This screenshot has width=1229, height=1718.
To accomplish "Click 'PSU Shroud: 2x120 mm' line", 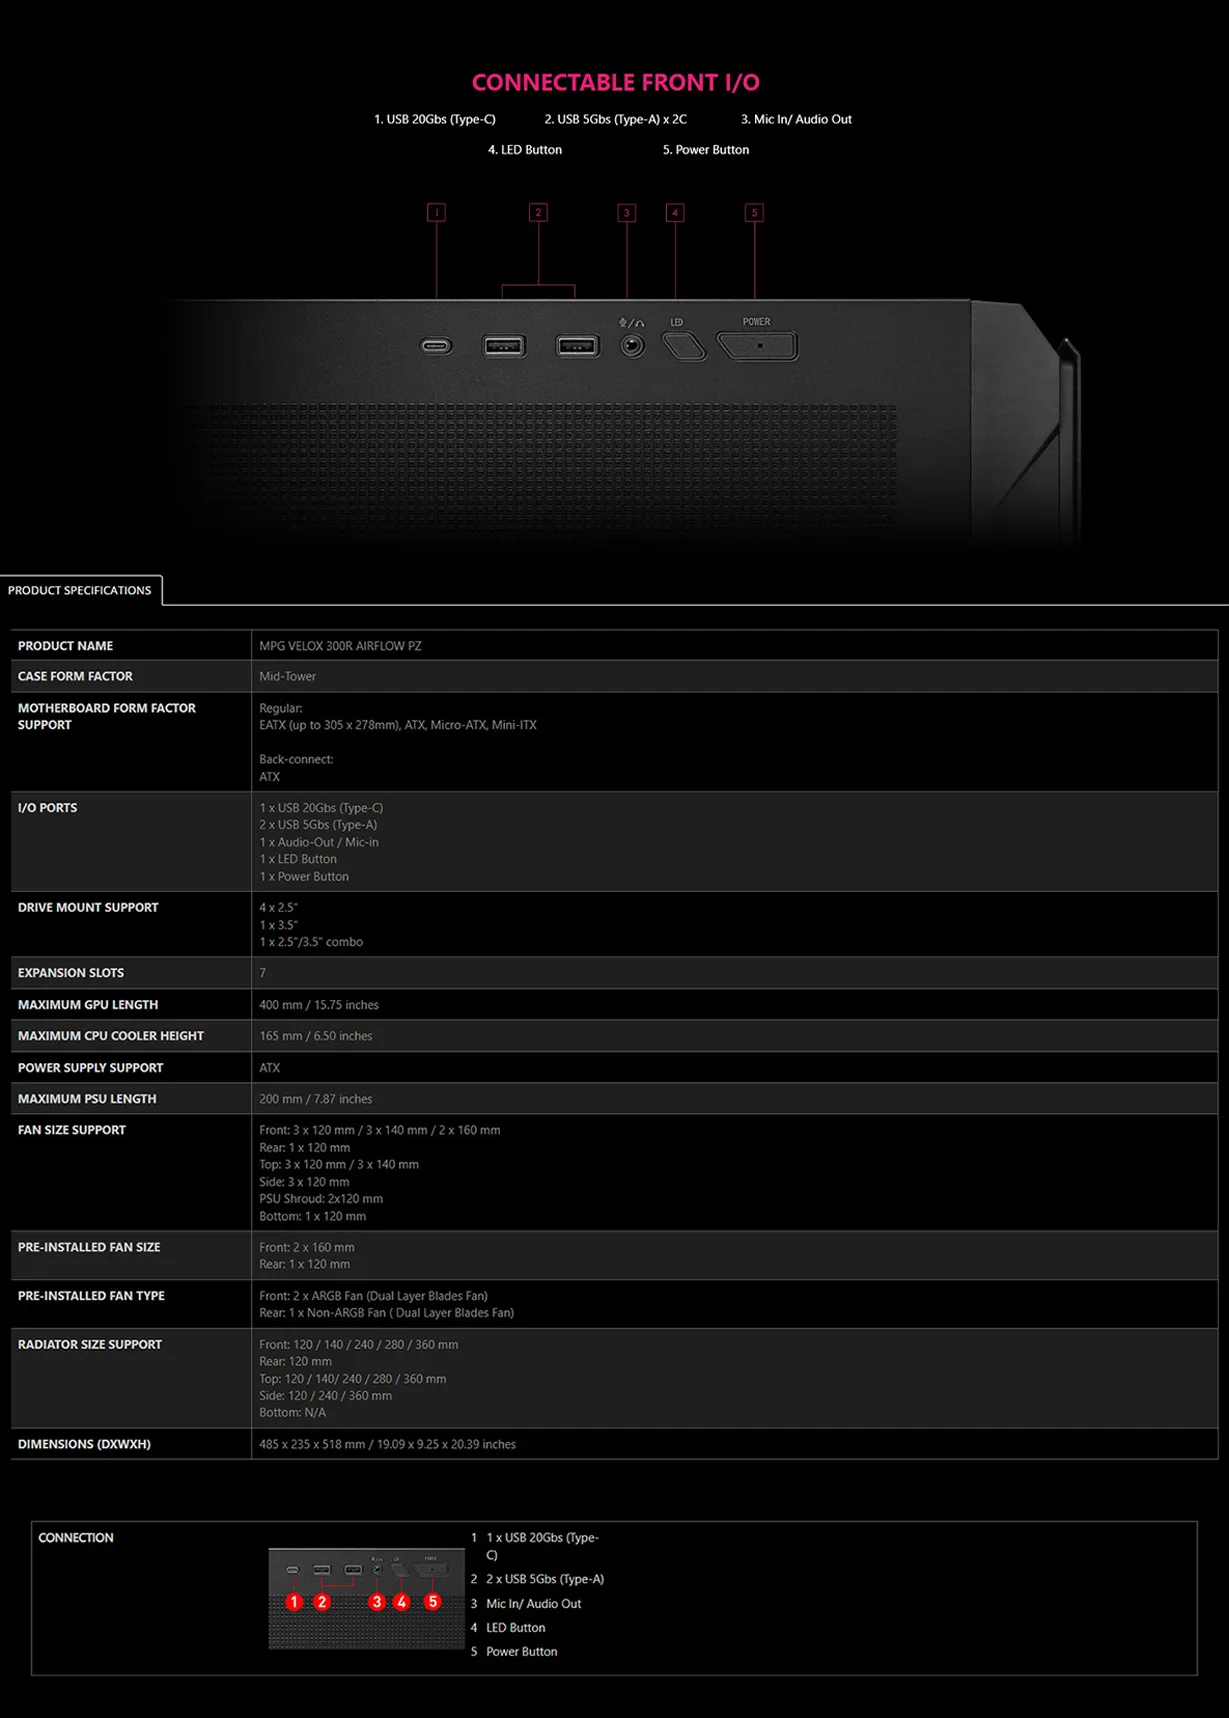I will pyautogui.click(x=321, y=1199).
